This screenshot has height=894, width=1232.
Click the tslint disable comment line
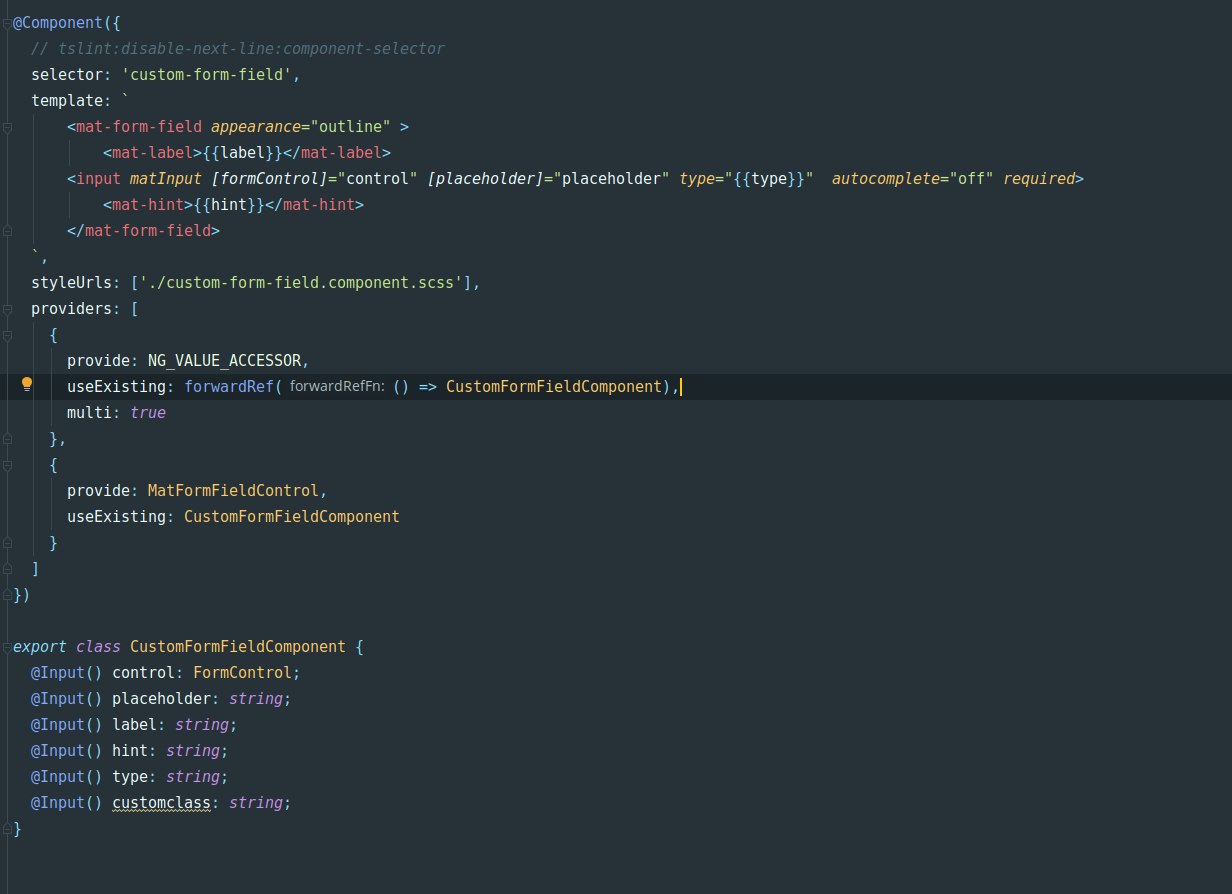[238, 49]
